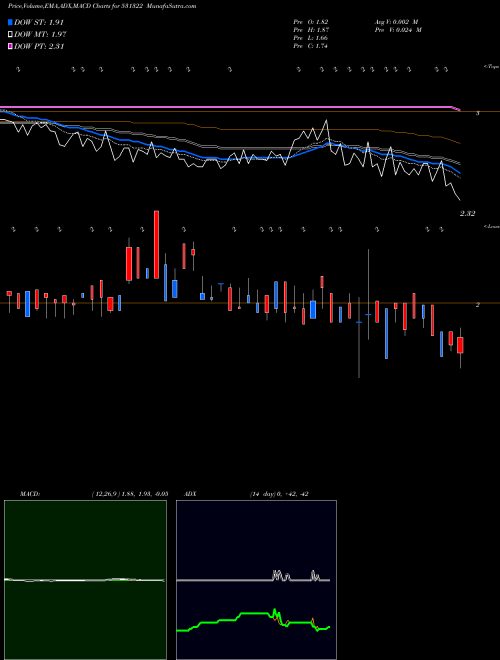Click the 'Pre C: 1.74' value
The height and width of the screenshot is (660, 500).
coord(311,46)
